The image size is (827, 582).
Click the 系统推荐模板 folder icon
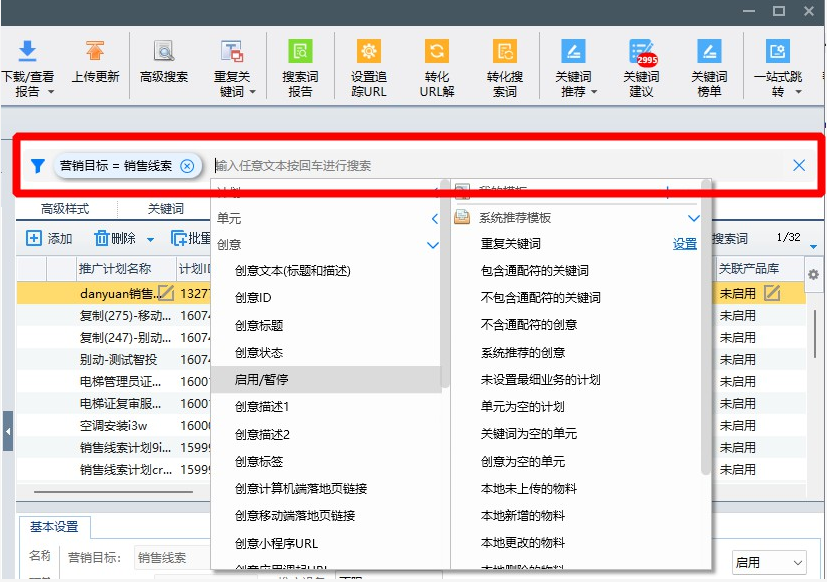(x=462, y=217)
